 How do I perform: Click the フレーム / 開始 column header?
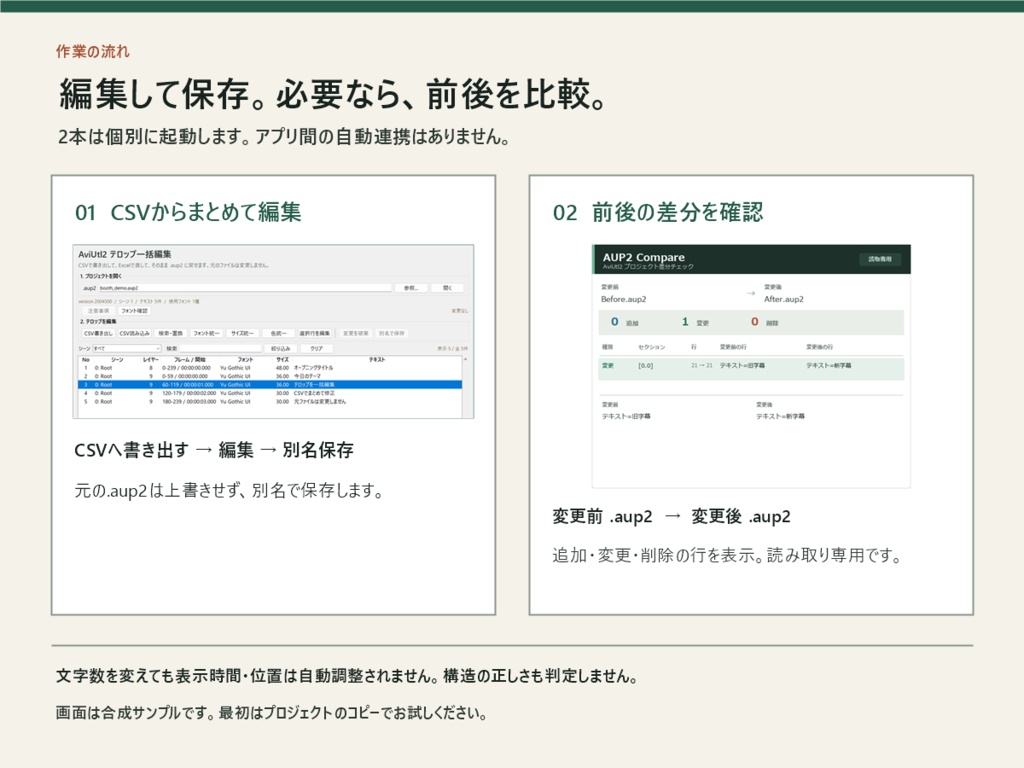coord(190,360)
